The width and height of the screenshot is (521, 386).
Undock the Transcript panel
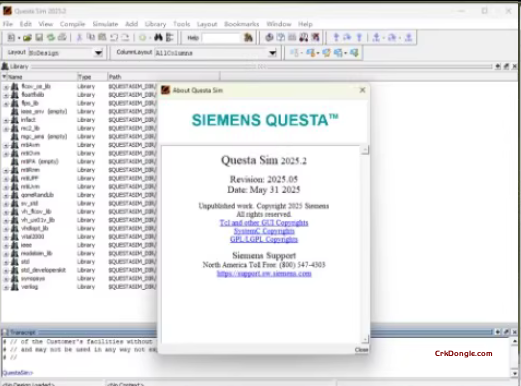pyautogui.click(x=506, y=332)
